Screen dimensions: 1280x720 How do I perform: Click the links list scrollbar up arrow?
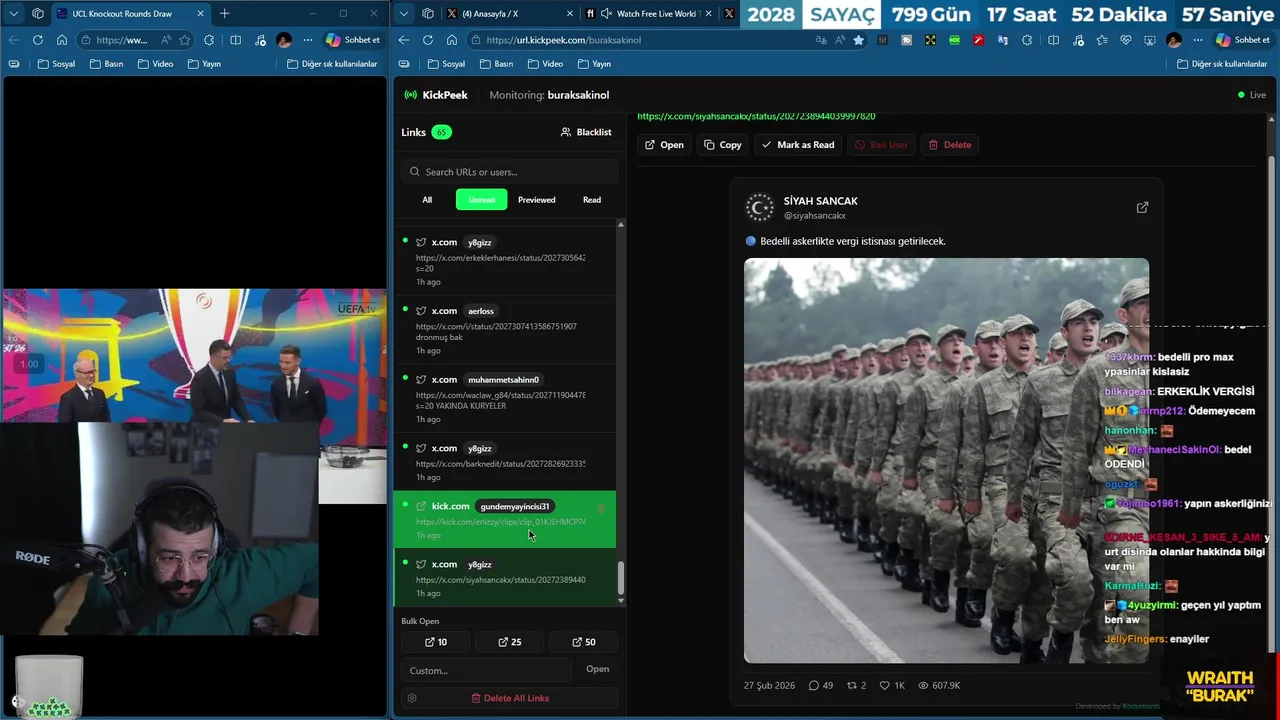tap(621, 224)
